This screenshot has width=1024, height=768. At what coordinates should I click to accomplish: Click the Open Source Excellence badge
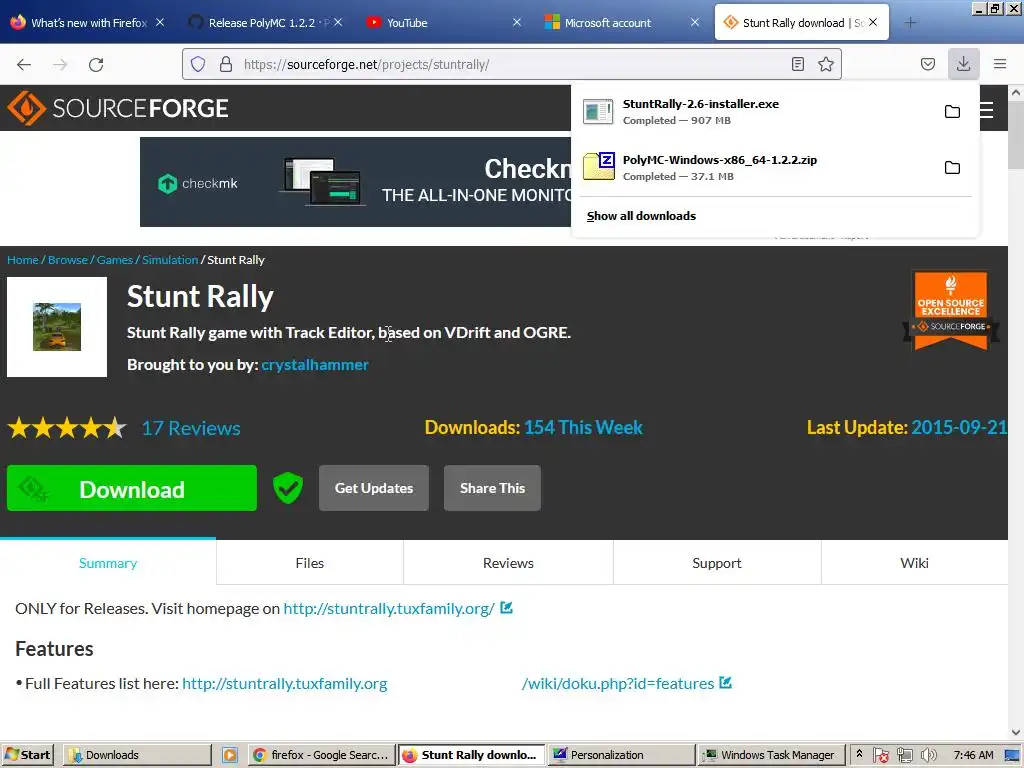coord(951,312)
